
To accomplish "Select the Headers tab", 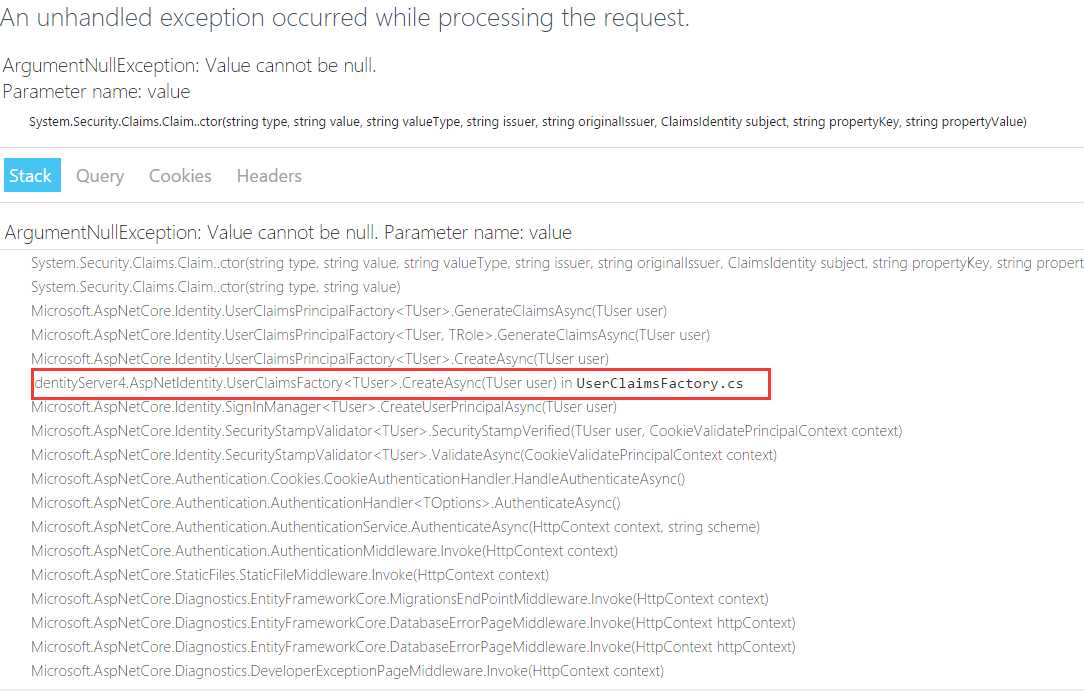I will (269, 176).
